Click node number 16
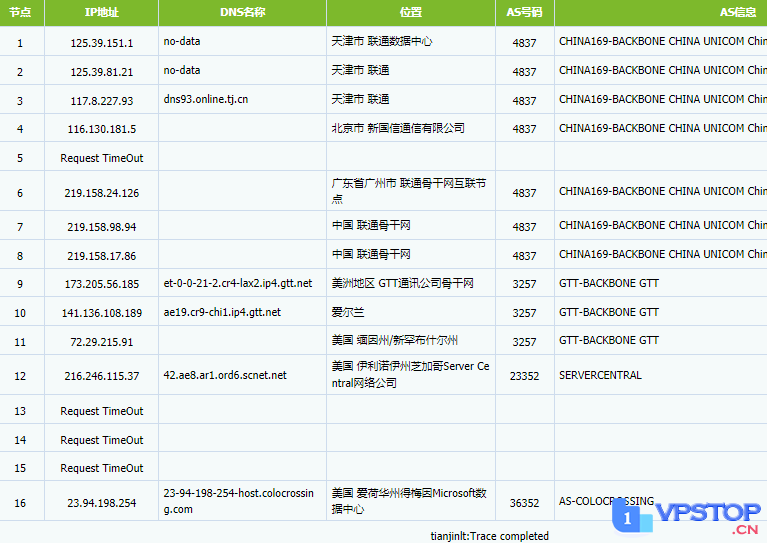 [x=20, y=503]
